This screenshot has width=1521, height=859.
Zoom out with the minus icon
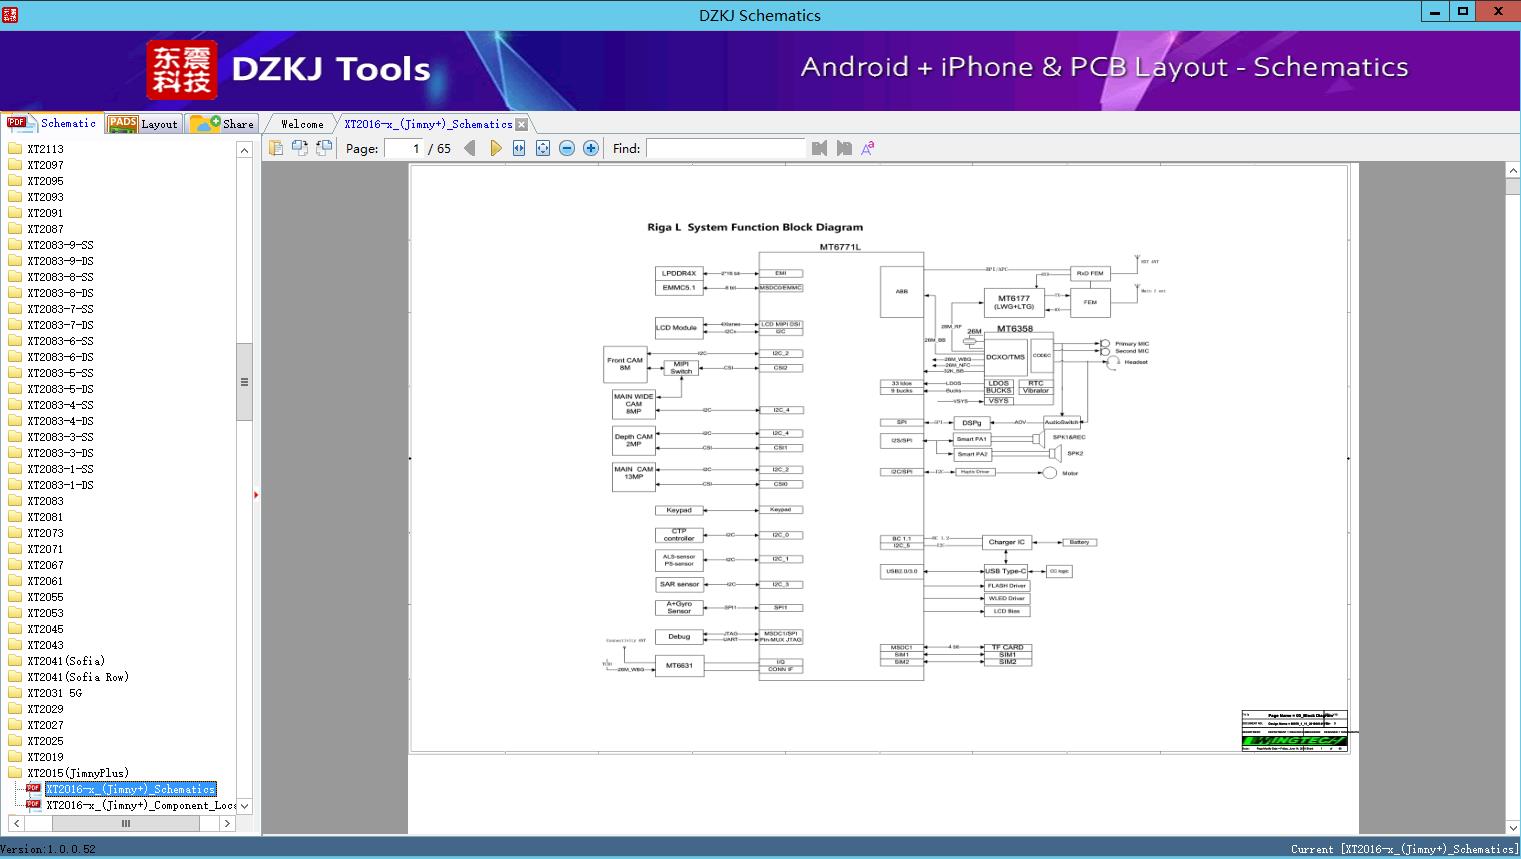point(567,148)
